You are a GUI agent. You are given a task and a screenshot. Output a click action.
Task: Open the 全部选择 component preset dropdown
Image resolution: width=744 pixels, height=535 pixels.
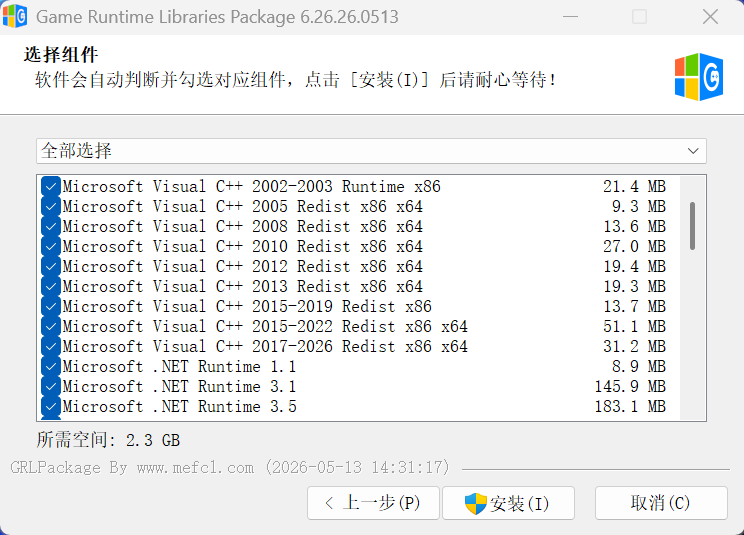pyautogui.click(x=371, y=151)
